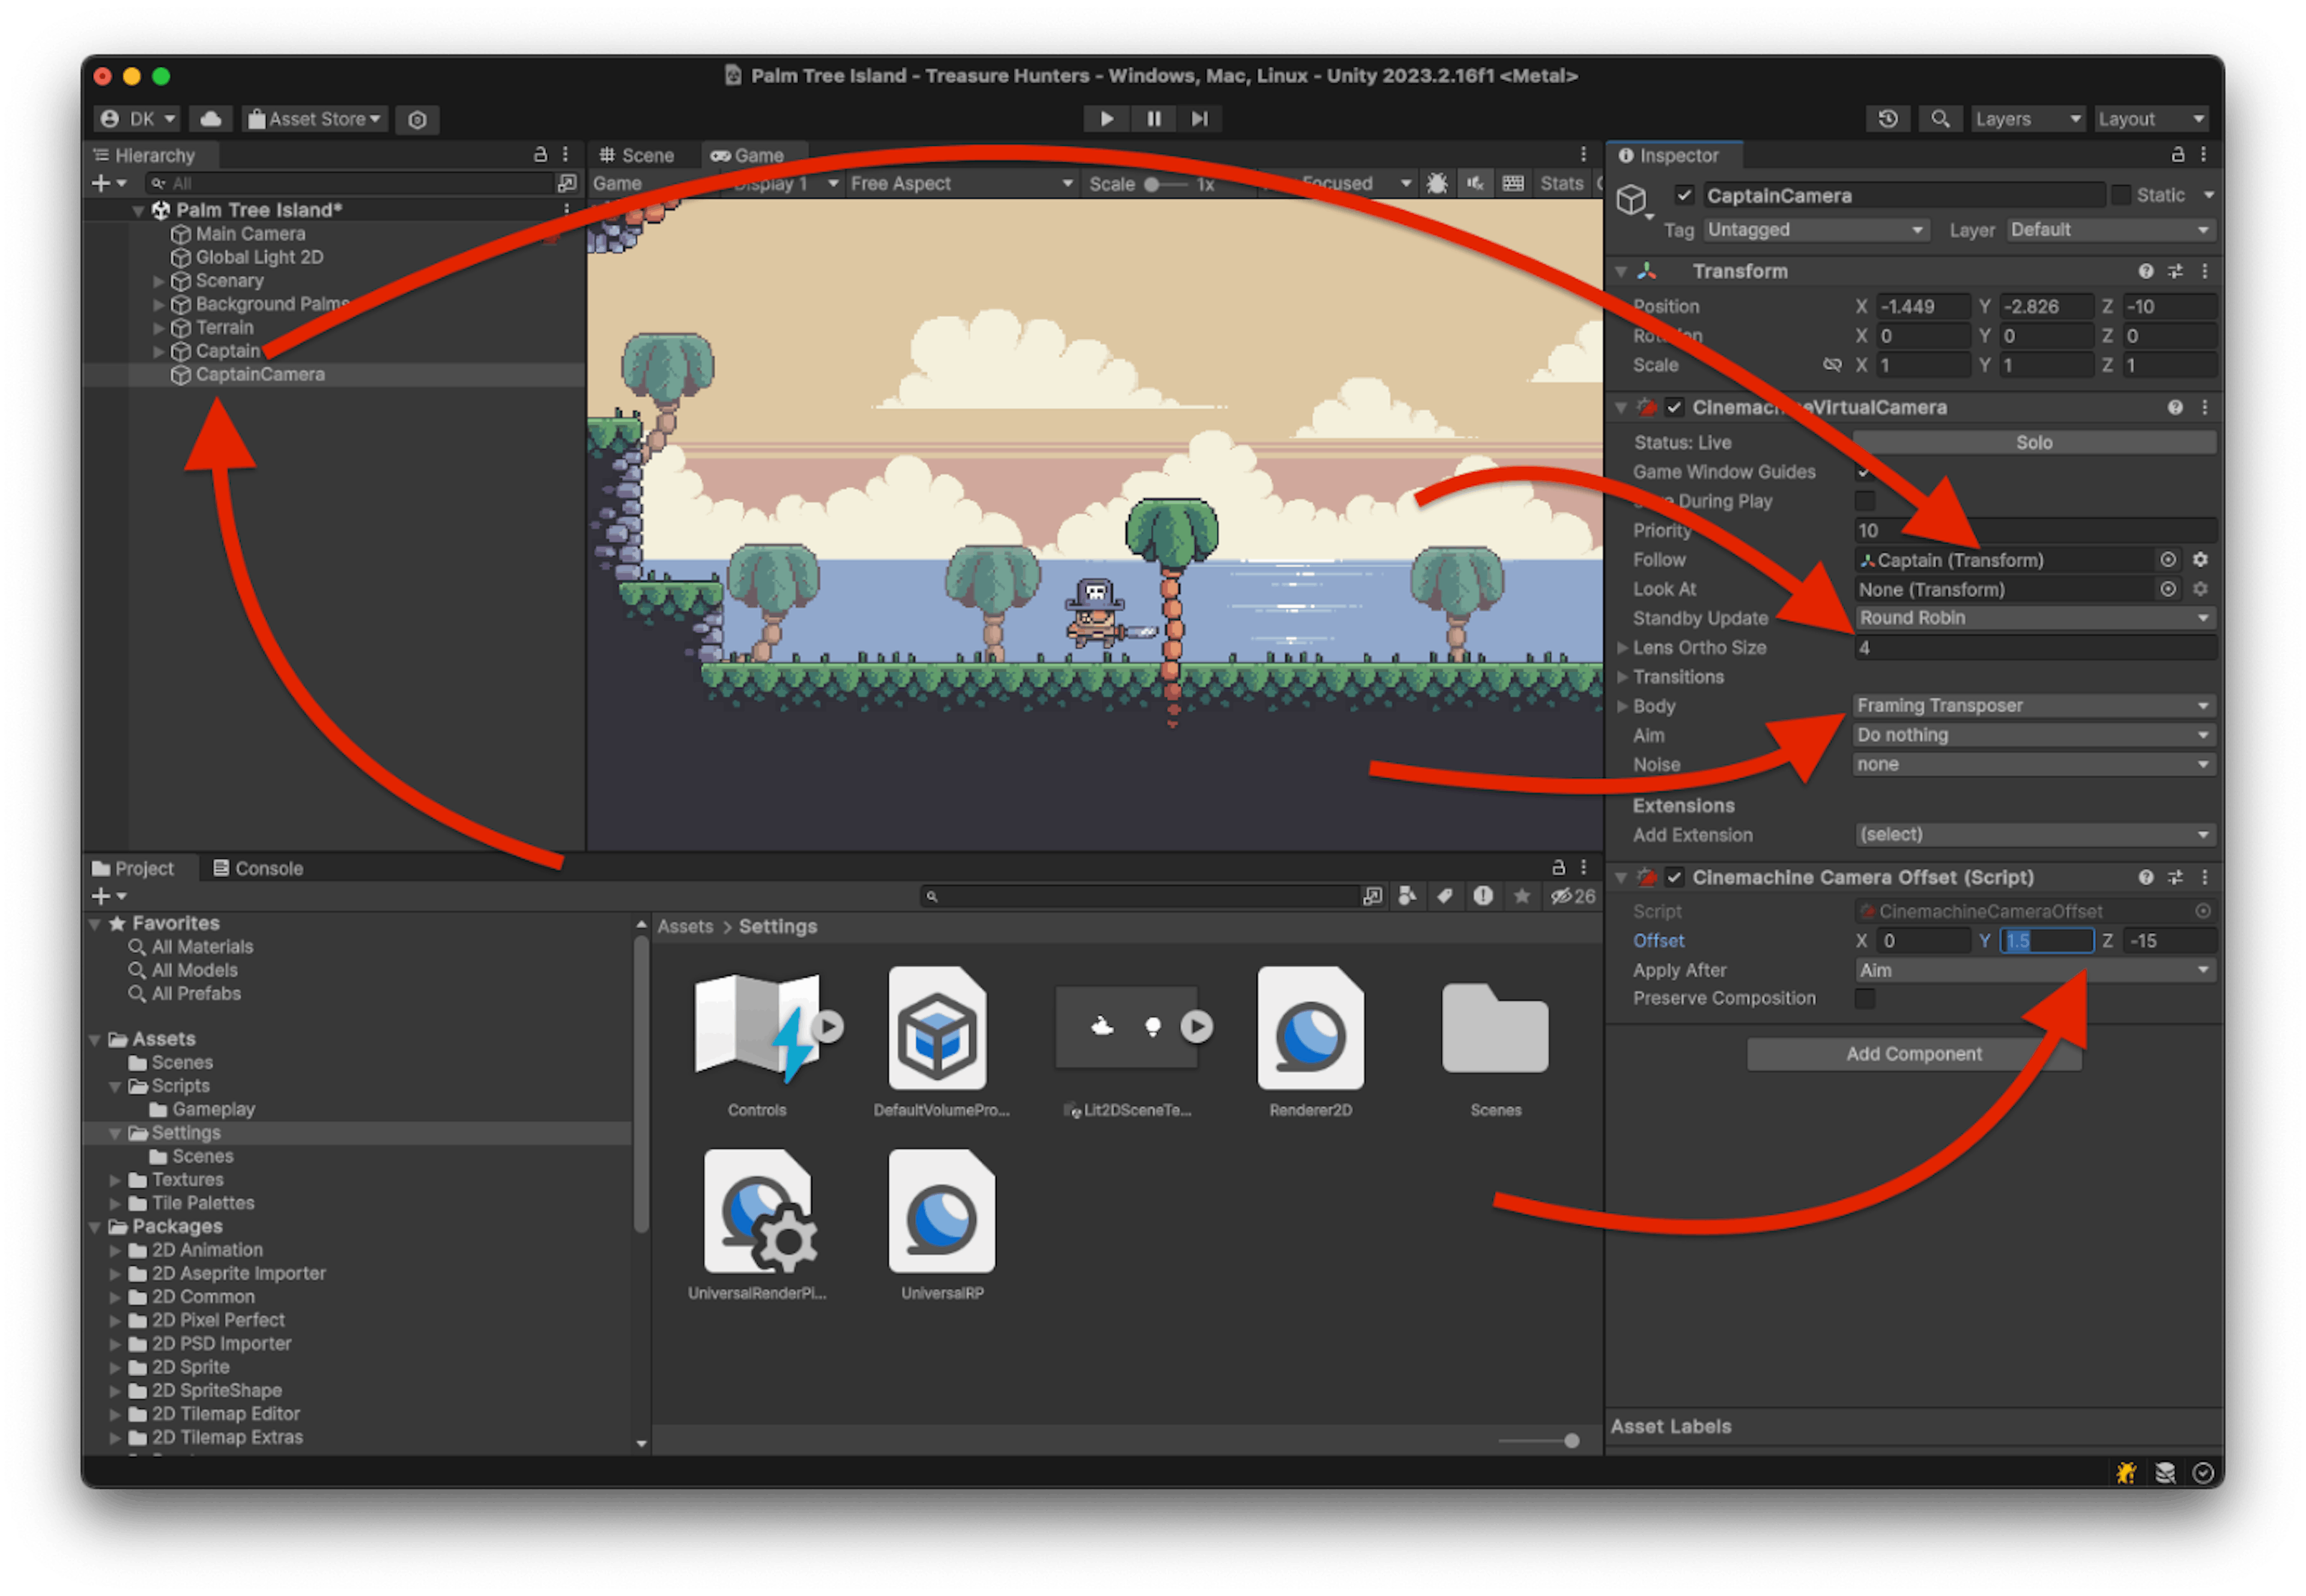Viewport: 2306px width, 1596px height.
Task: Click the Step frame forward button
Action: pyautogui.click(x=1199, y=119)
